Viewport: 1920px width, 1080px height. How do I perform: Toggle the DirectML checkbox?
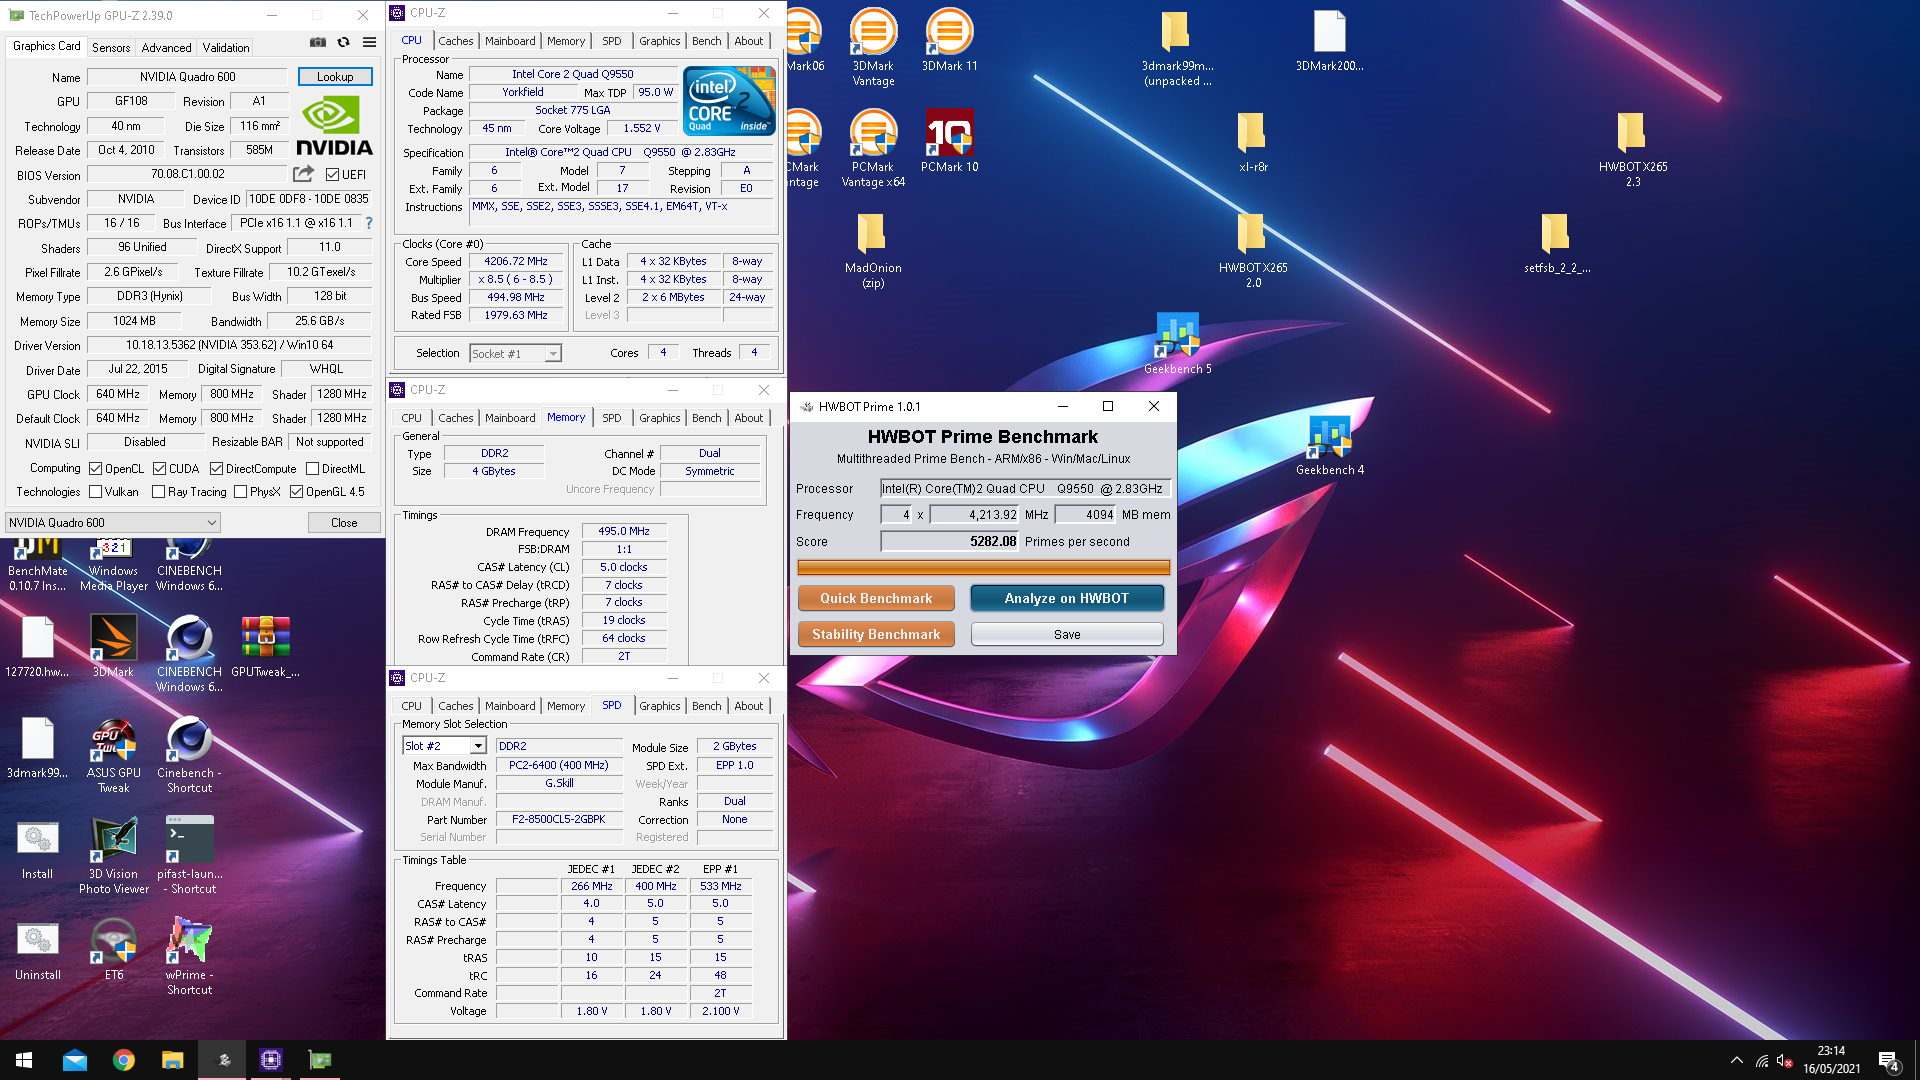[x=312, y=468]
